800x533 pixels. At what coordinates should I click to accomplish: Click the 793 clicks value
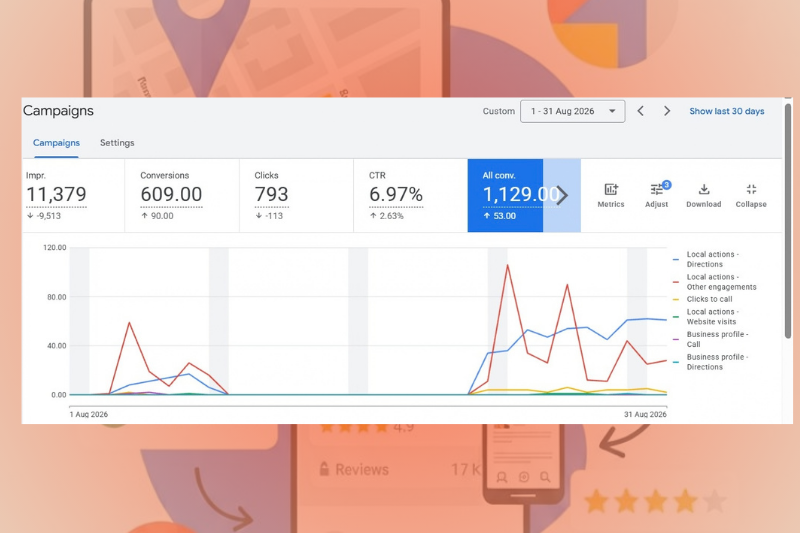point(271,194)
